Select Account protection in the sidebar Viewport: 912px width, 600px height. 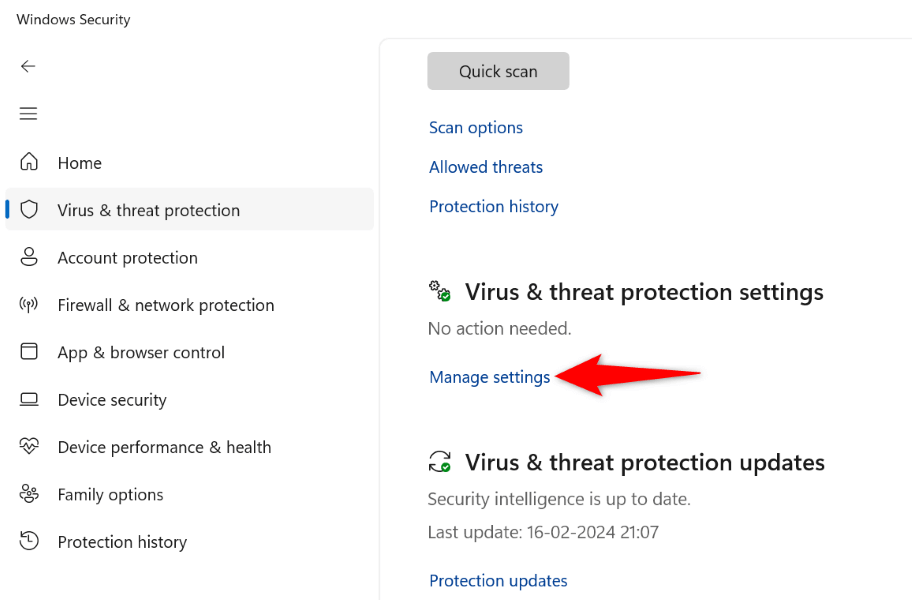click(127, 258)
